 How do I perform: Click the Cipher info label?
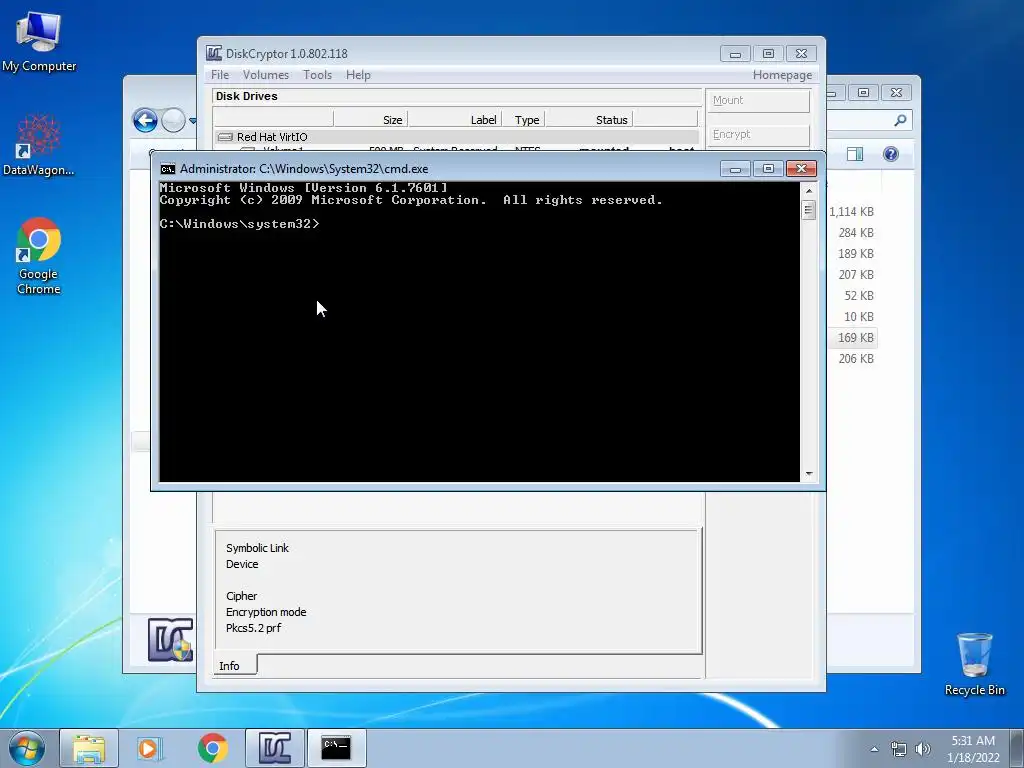point(242,596)
